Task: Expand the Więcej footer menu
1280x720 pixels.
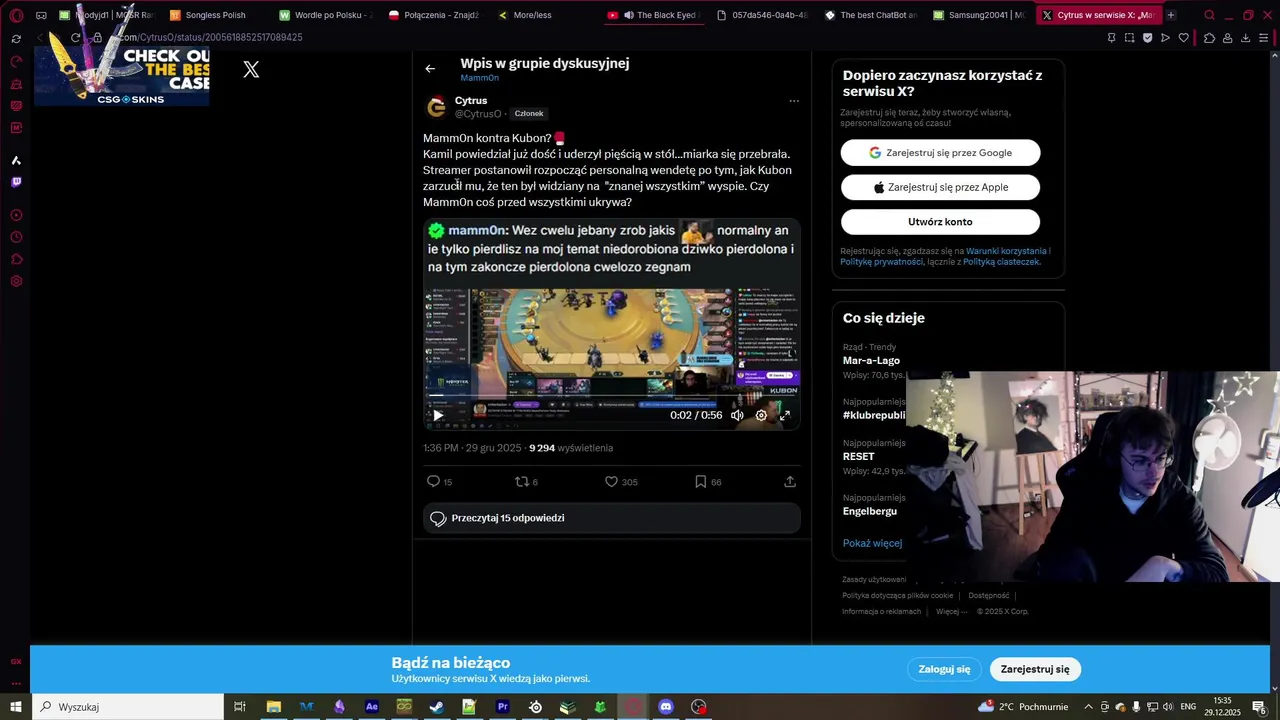Action: click(951, 611)
